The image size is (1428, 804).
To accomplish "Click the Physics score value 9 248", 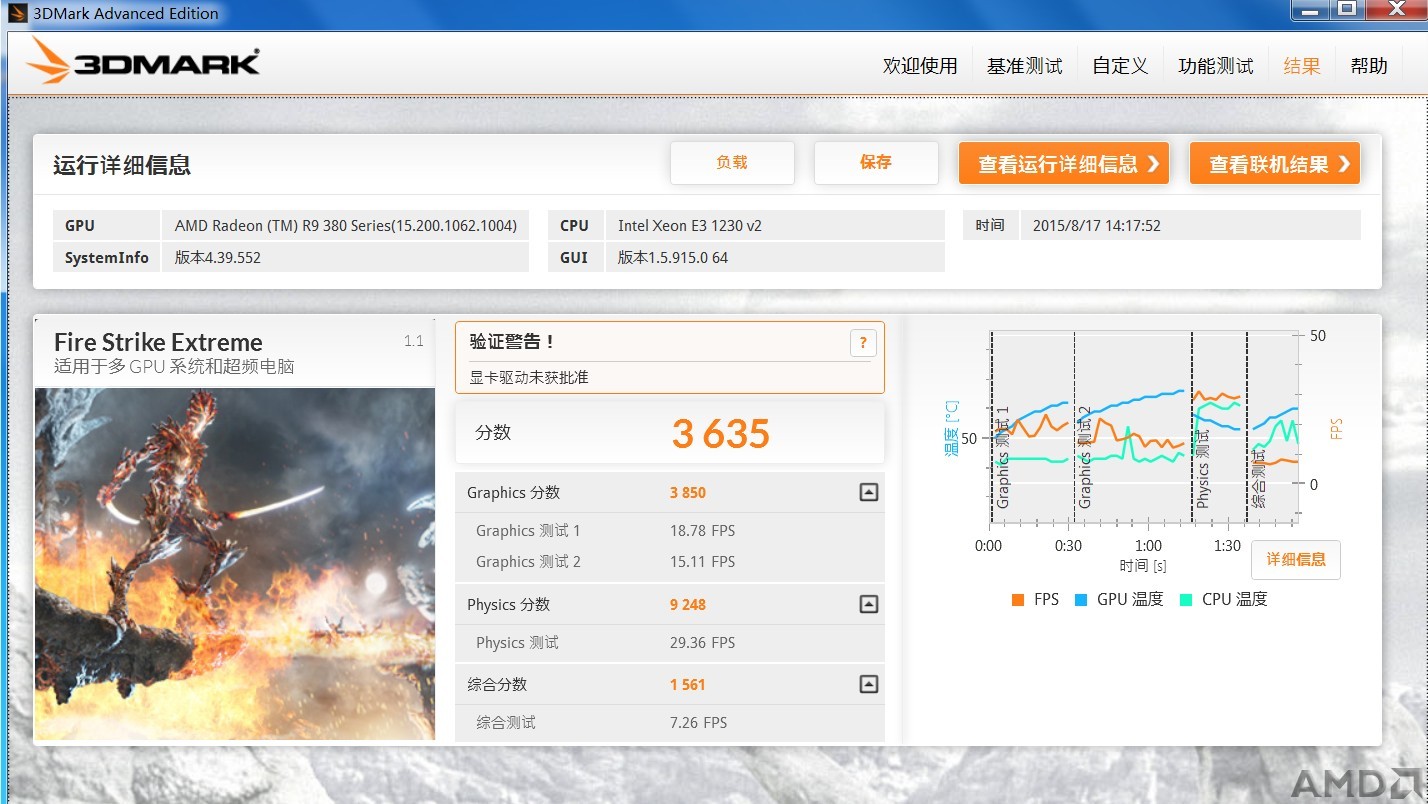I will [688, 604].
